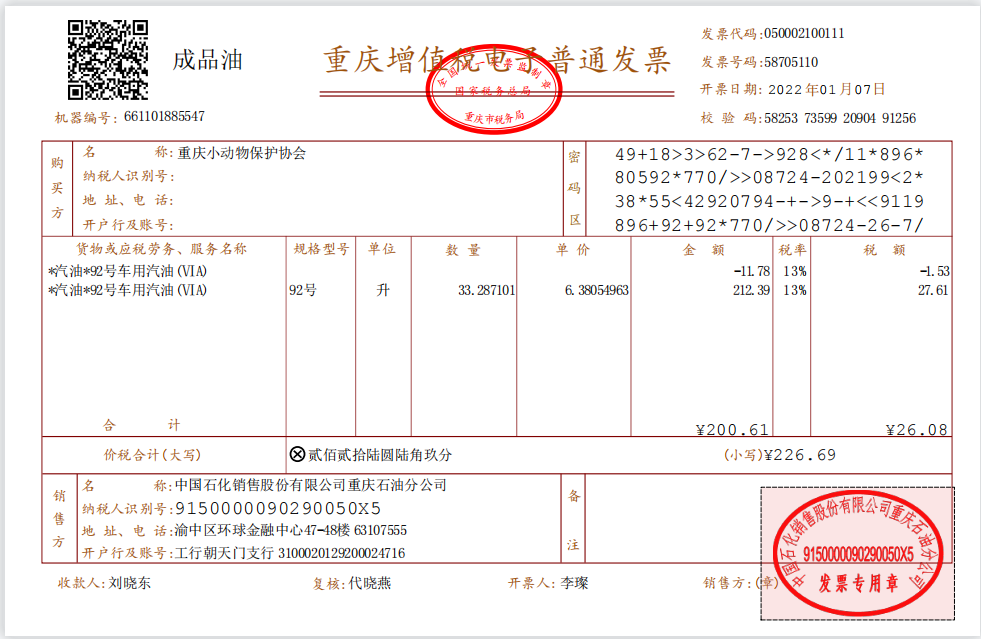Click the title 重庆增值税电子普通发票
The image size is (981, 639).
497,60
